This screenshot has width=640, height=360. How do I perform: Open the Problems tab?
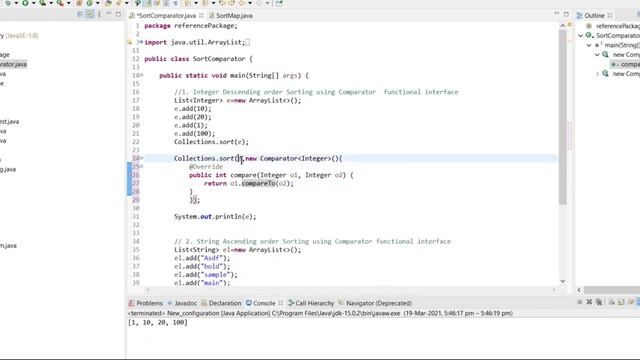click(x=145, y=303)
